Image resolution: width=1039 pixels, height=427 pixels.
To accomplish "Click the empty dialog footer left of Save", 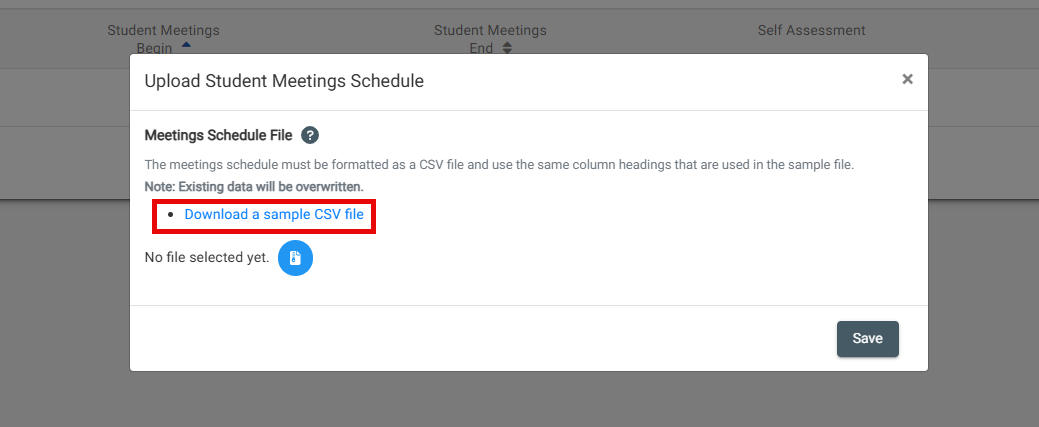I will 482,339.
